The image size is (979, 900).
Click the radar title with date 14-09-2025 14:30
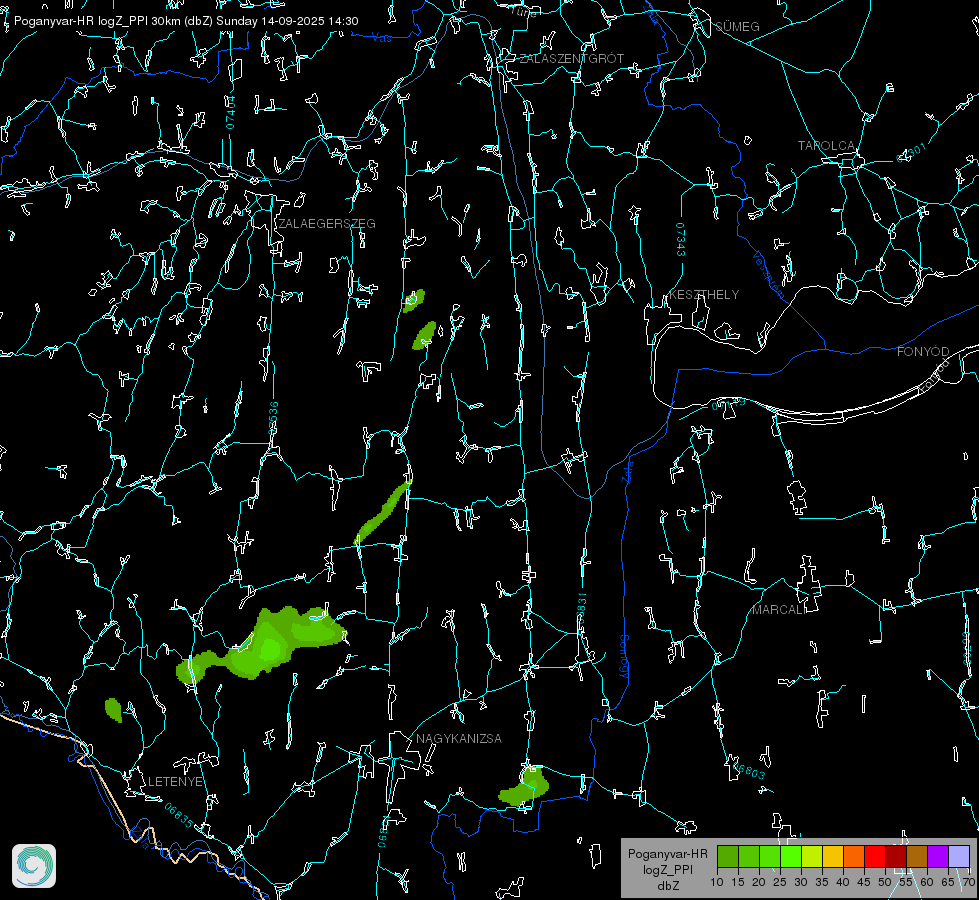pyautogui.click(x=186, y=21)
